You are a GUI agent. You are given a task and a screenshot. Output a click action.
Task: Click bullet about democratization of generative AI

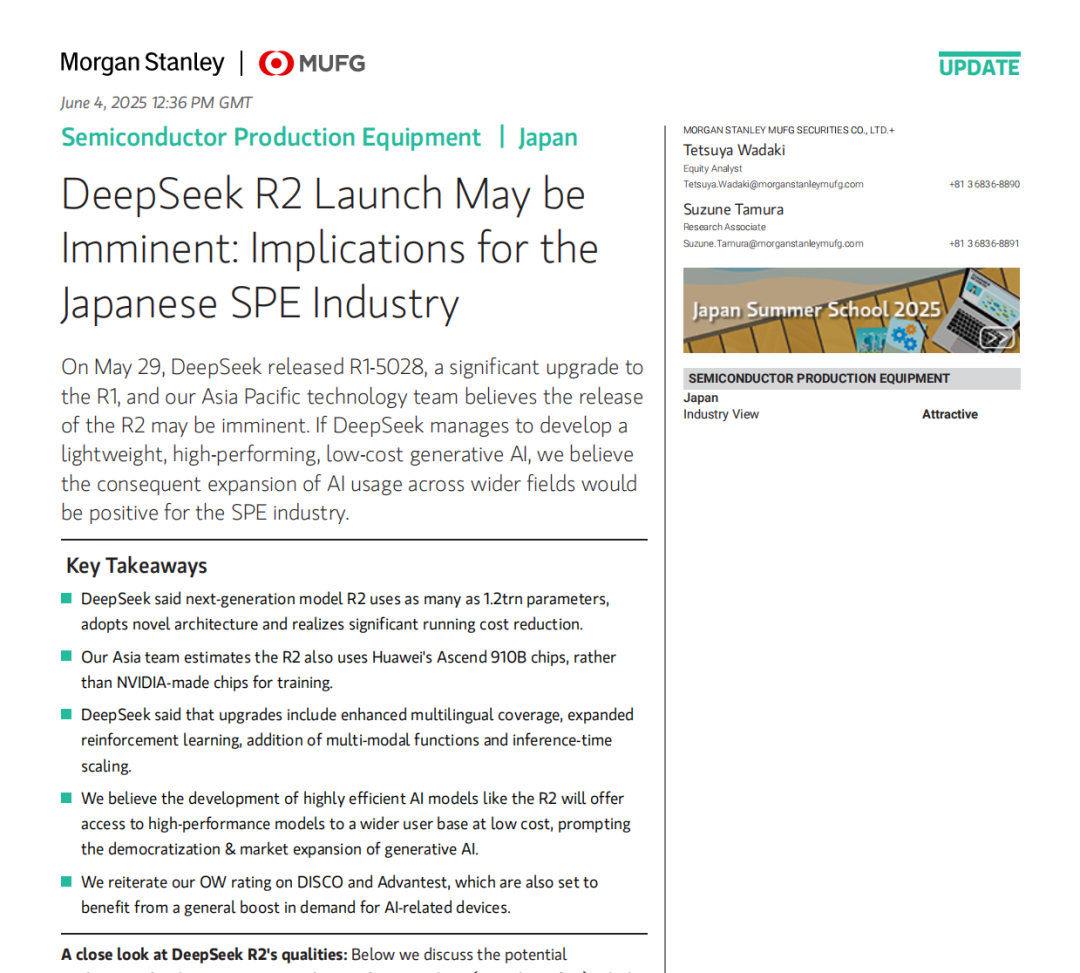(355, 824)
